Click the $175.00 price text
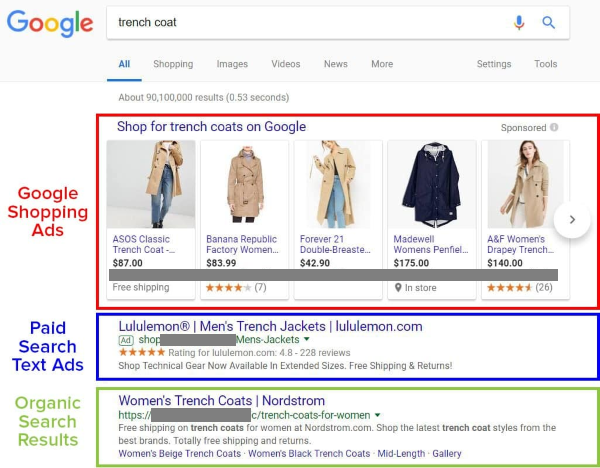This screenshot has width=600, height=468. tap(411, 263)
